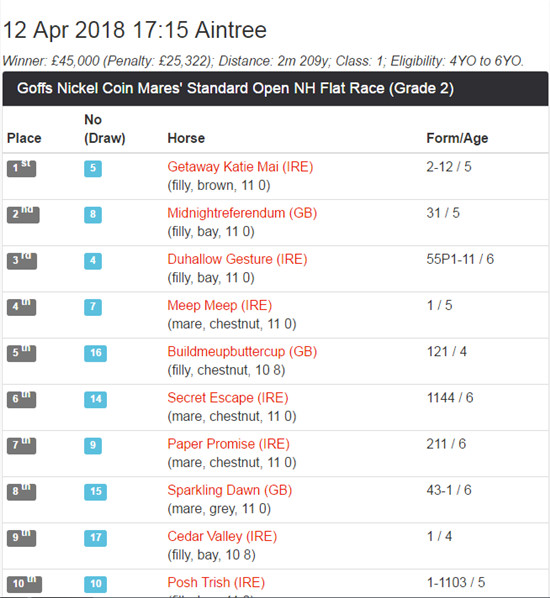The width and height of the screenshot is (550, 598).
Task: Open Buildmeupbuttercup (GB) horse profile
Action: tap(242, 352)
